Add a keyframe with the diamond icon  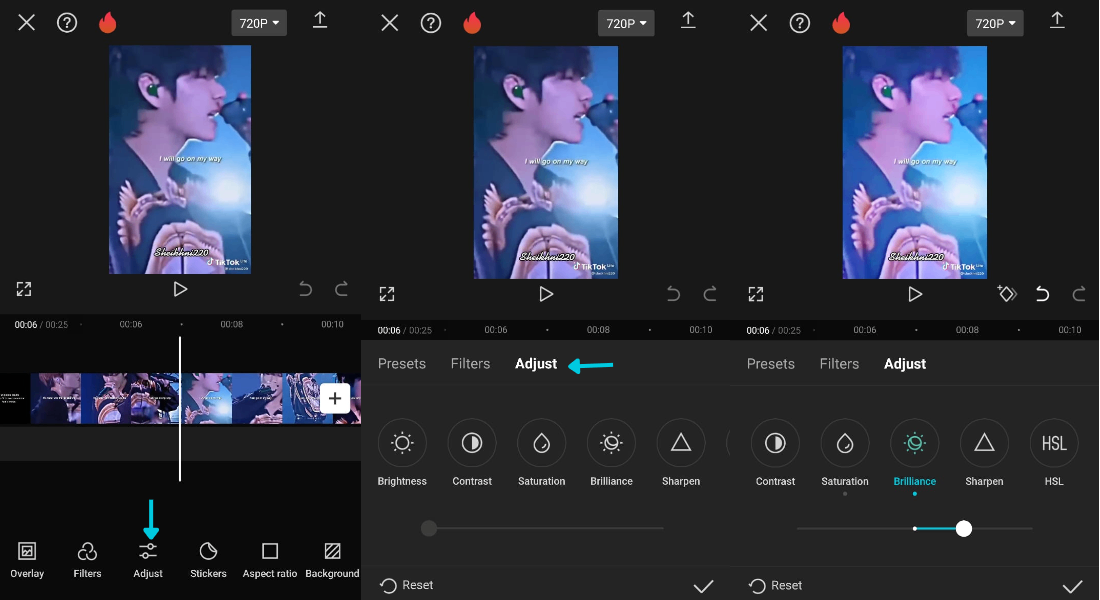[1007, 293]
